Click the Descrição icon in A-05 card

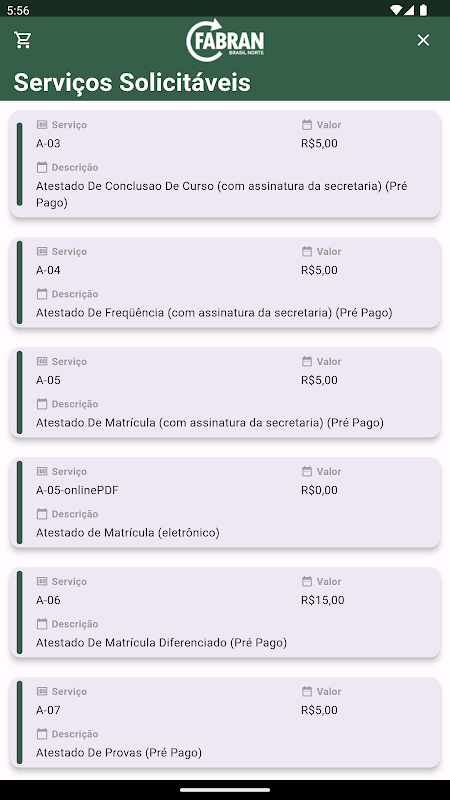coord(42,404)
